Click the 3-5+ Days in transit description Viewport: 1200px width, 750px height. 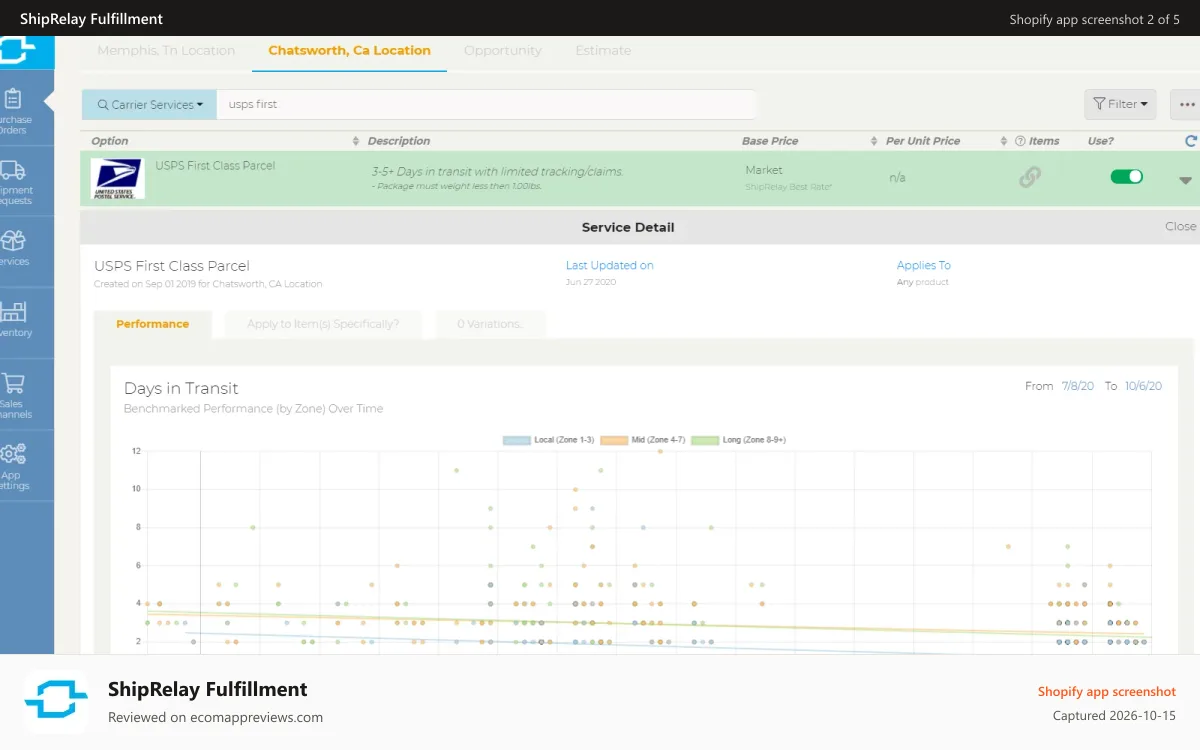[x=497, y=171]
